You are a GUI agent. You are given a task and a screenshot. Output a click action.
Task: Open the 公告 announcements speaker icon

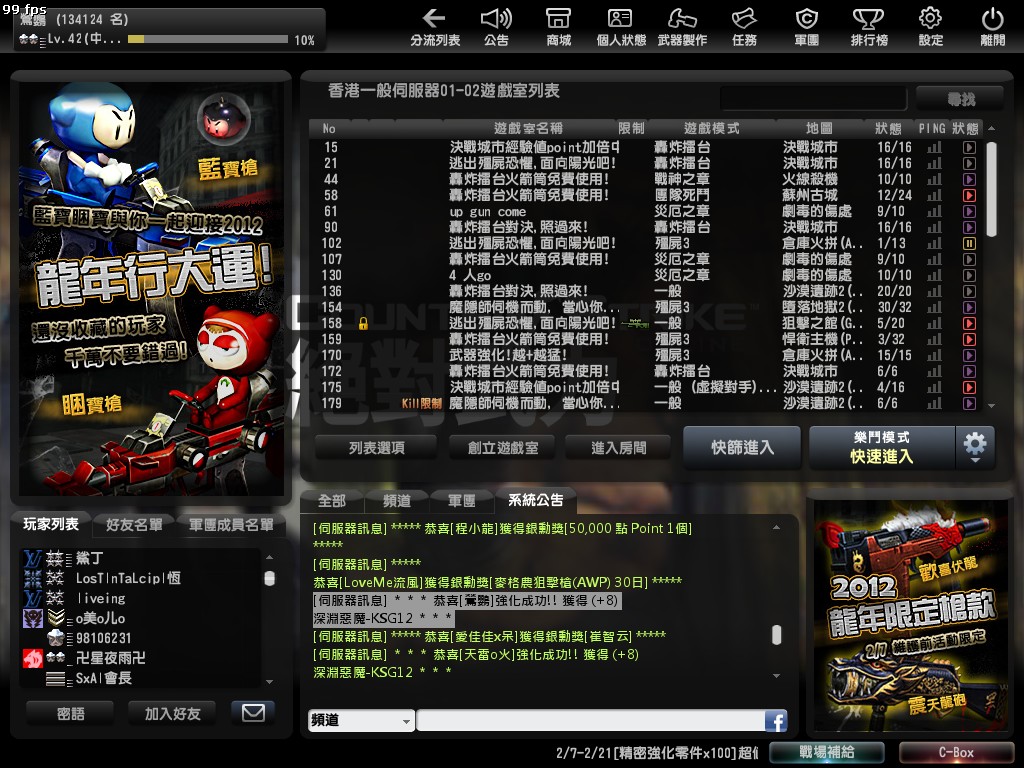point(496,20)
